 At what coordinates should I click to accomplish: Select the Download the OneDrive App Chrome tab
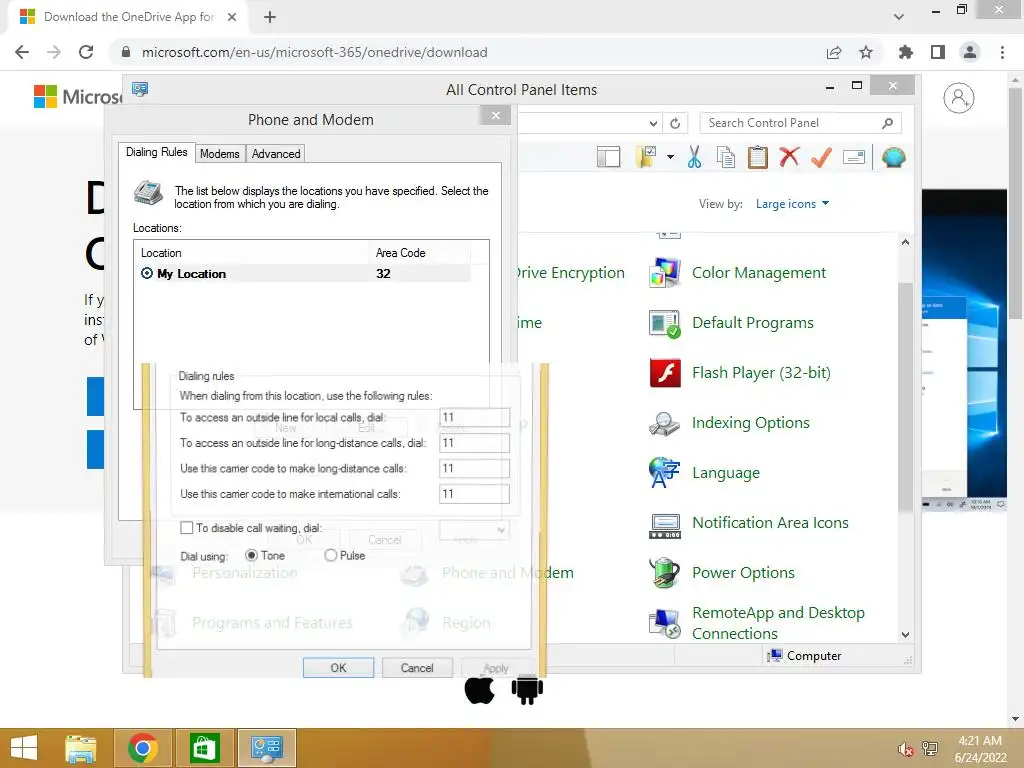[129, 17]
